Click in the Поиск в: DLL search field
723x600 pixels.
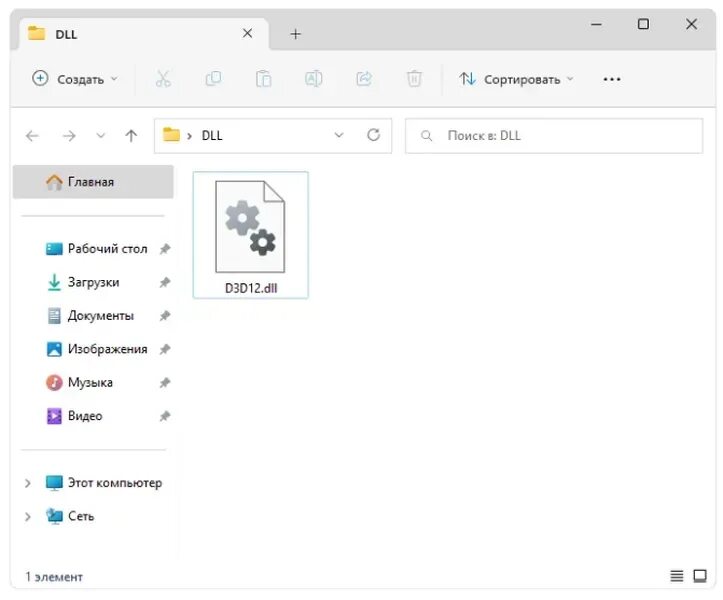point(554,136)
